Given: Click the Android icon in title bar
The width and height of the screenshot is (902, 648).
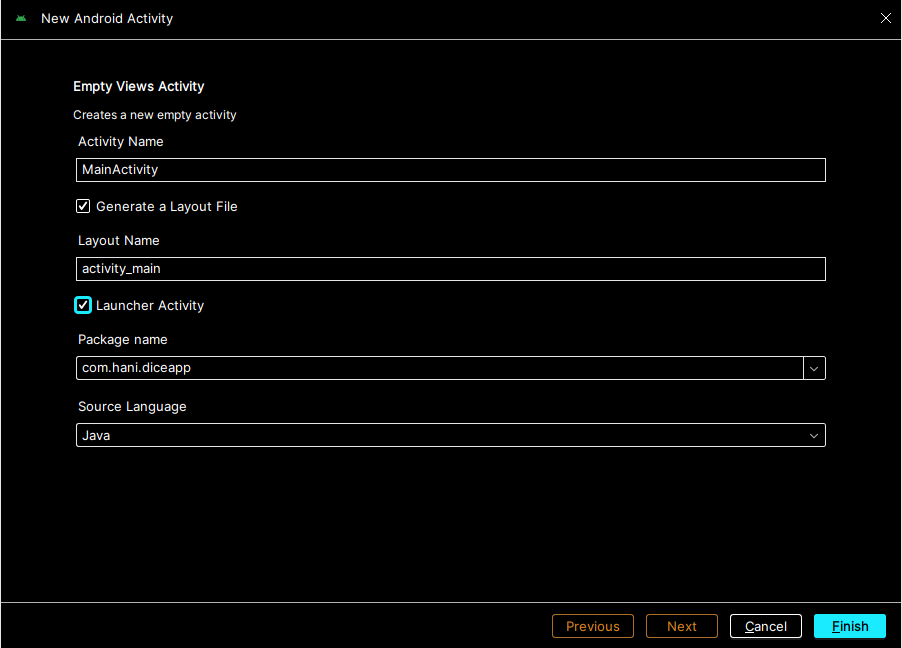Looking at the screenshot, I should coord(21,18).
